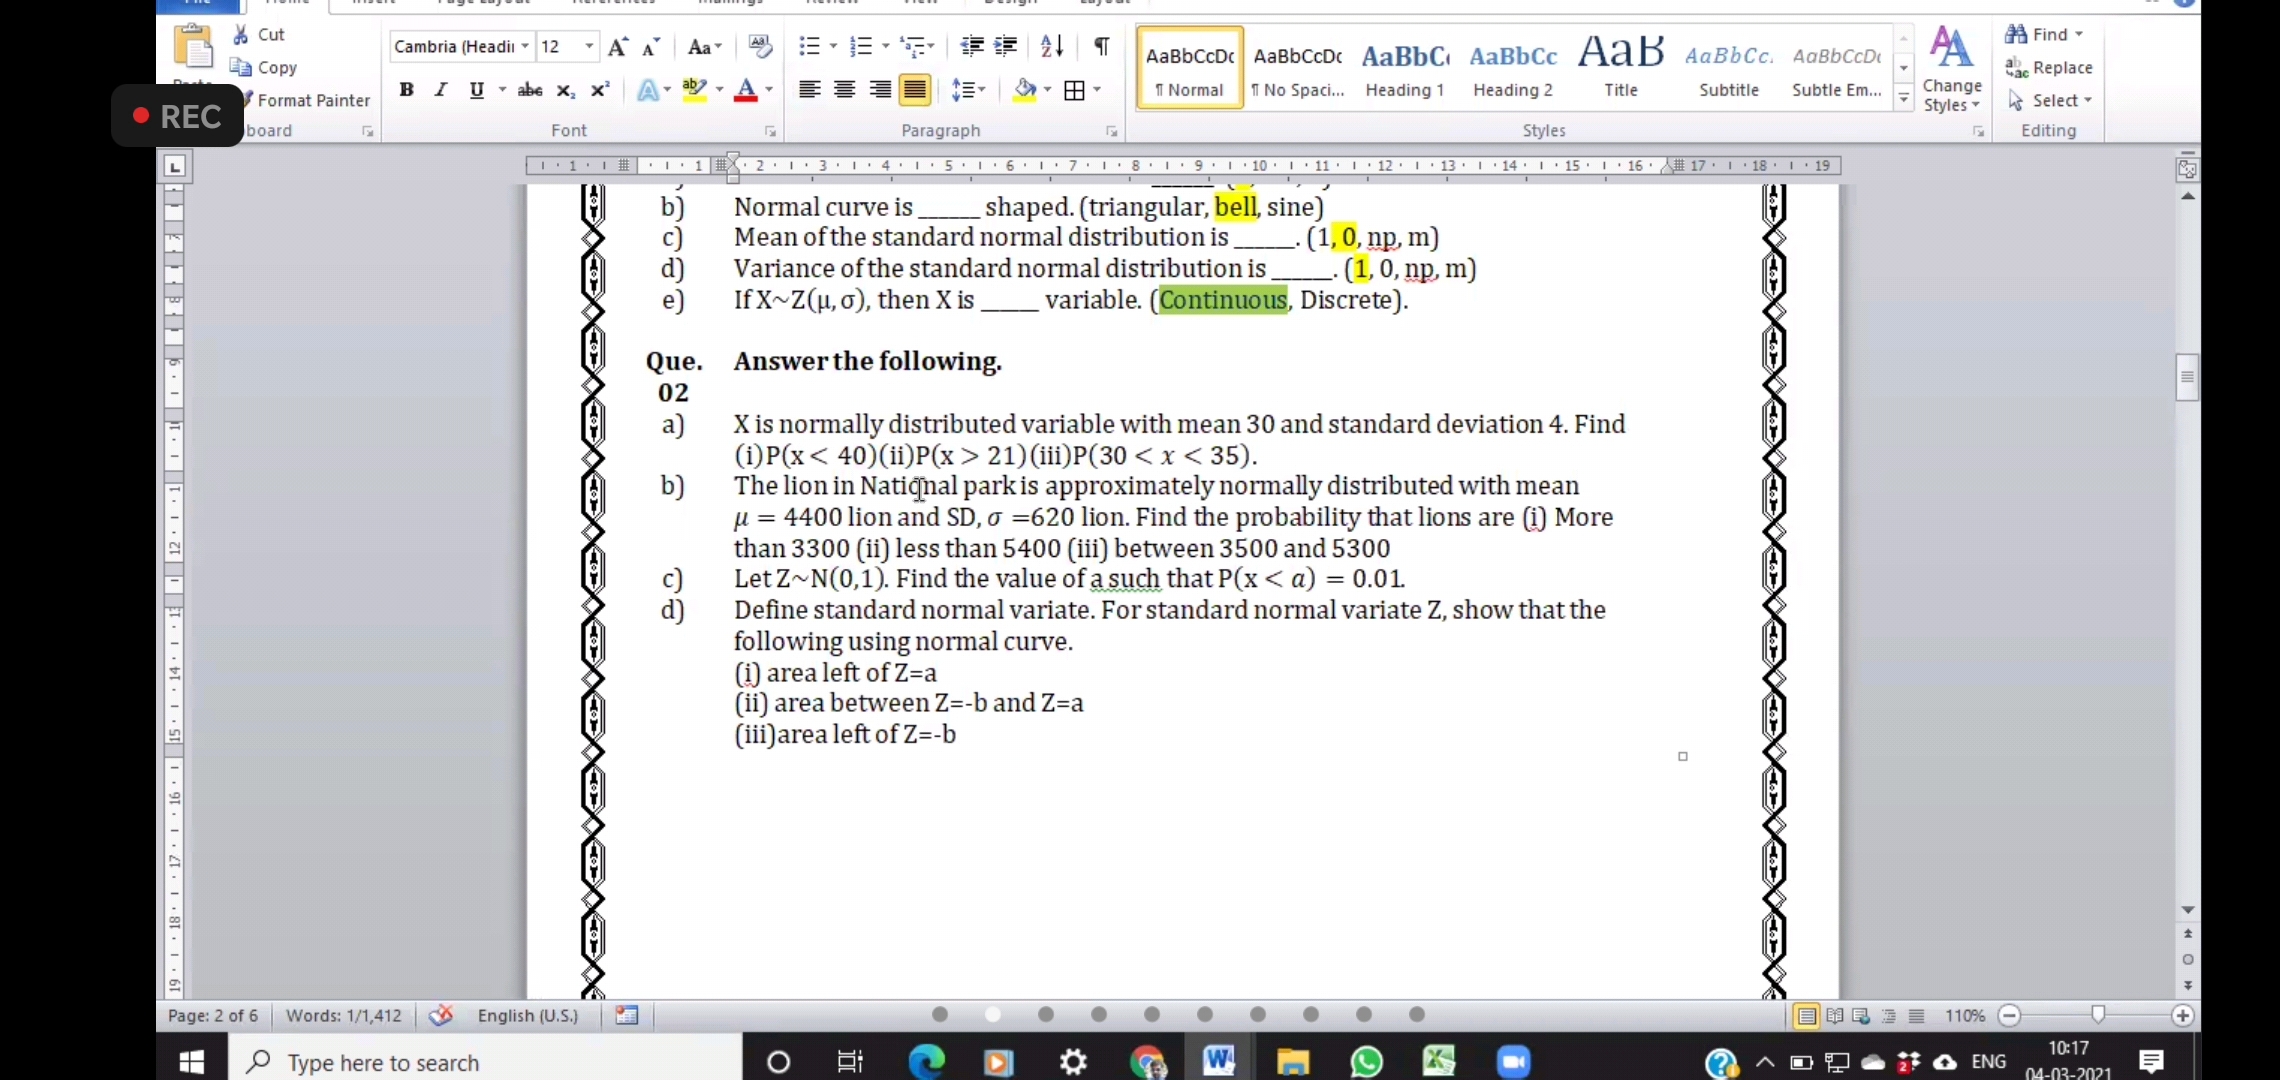The image size is (2280, 1080).
Task: Open the font name dropdown
Action: click(524, 46)
